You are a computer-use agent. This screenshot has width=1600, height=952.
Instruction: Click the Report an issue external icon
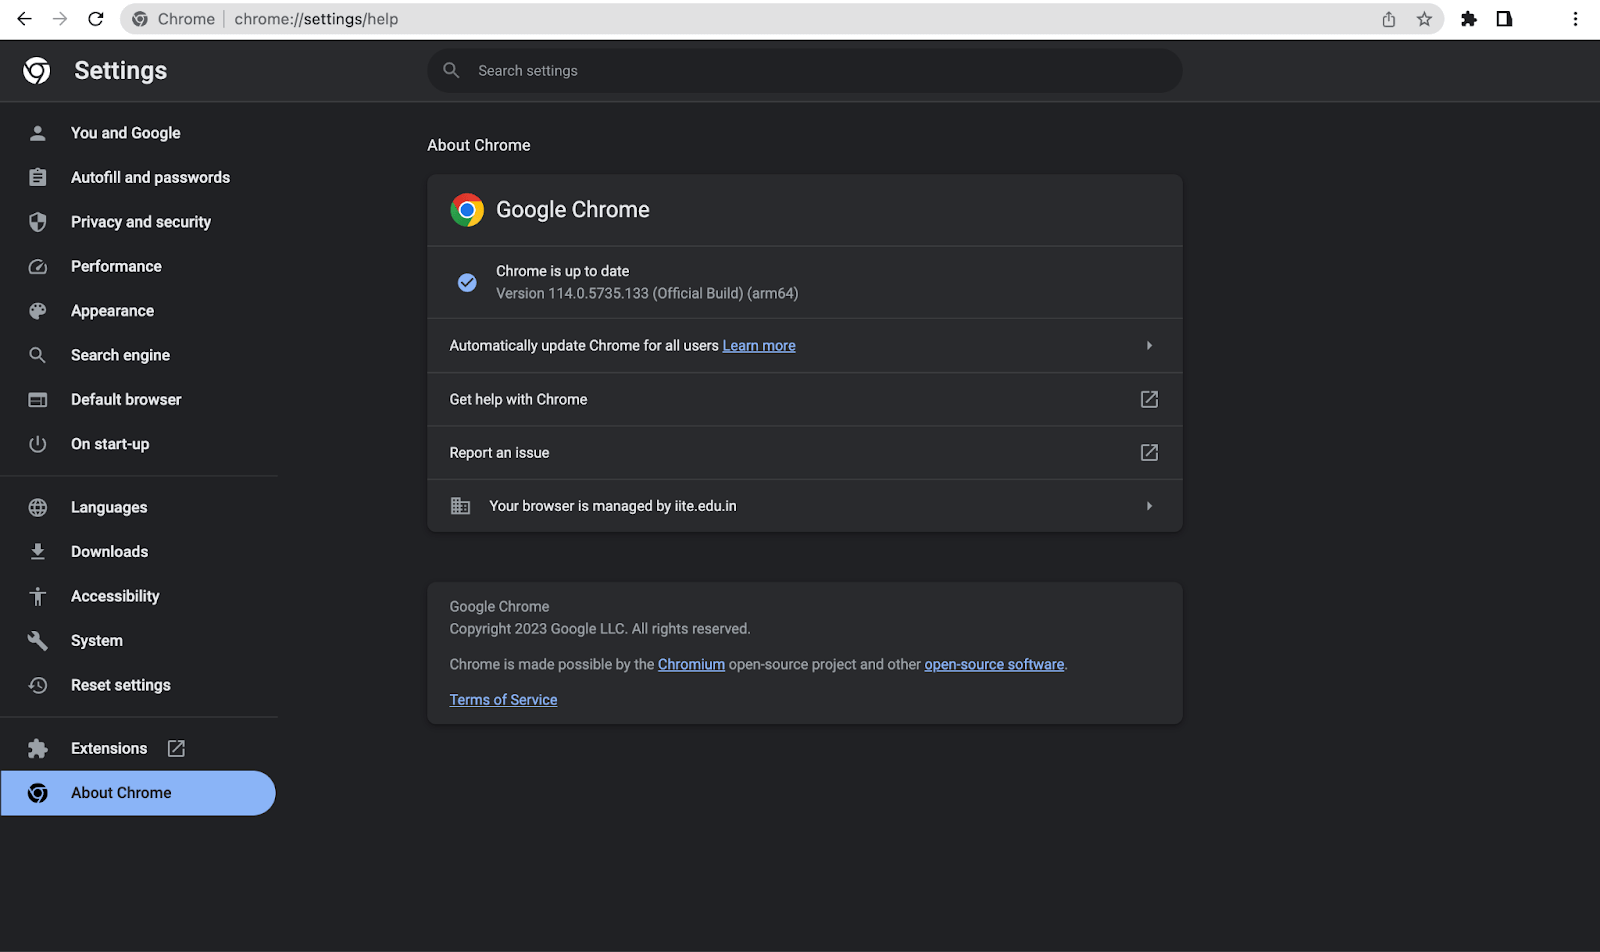(1149, 453)
